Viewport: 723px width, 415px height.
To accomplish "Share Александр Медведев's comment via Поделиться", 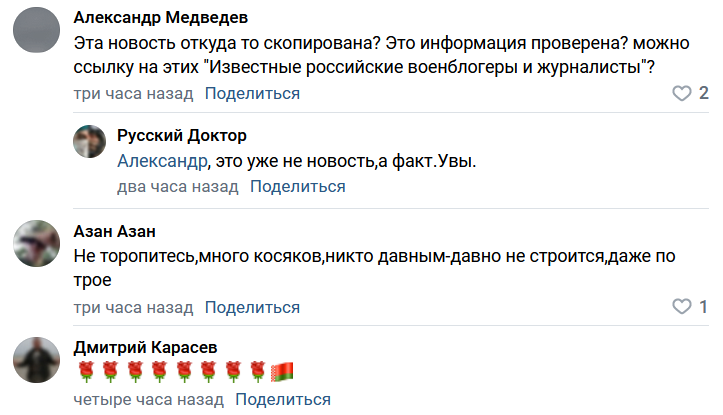I will pyautogui.click(x=252, y=93).
